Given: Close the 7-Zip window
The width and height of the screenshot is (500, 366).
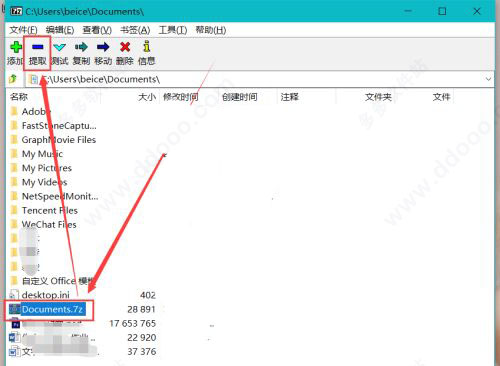Looking at the screenshot, I should [x=477, y=11].
